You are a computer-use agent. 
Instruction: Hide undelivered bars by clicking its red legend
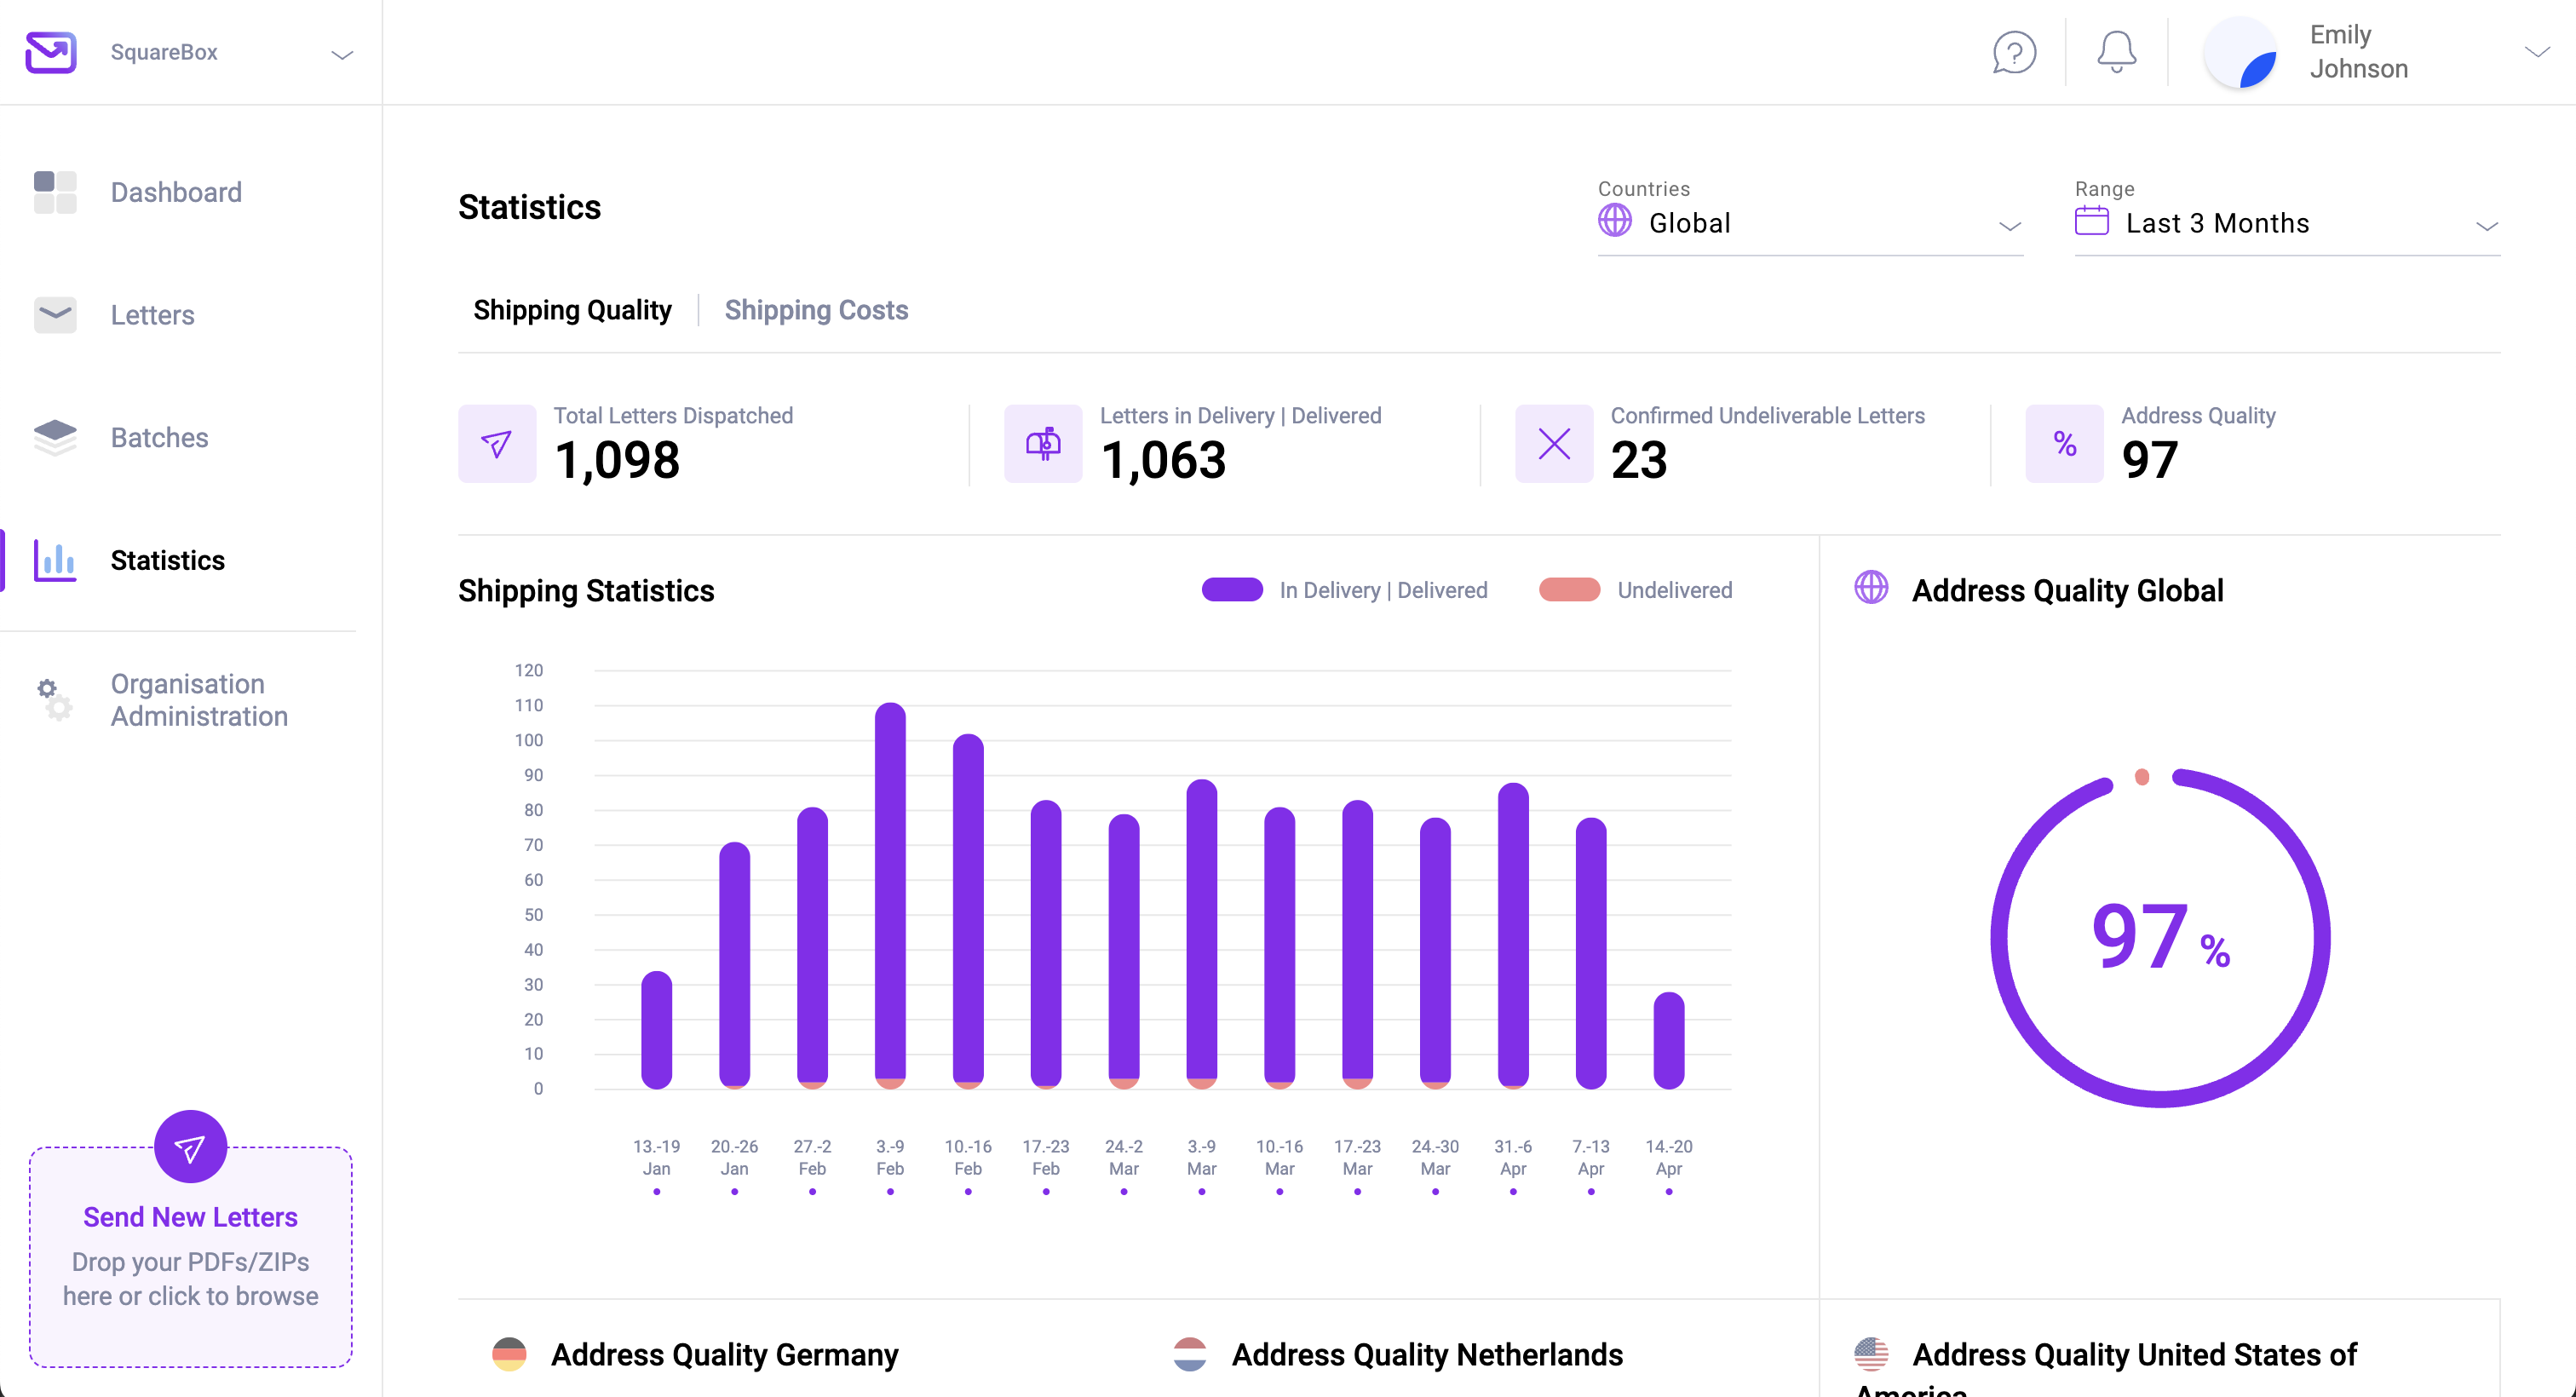[1570, 590]
